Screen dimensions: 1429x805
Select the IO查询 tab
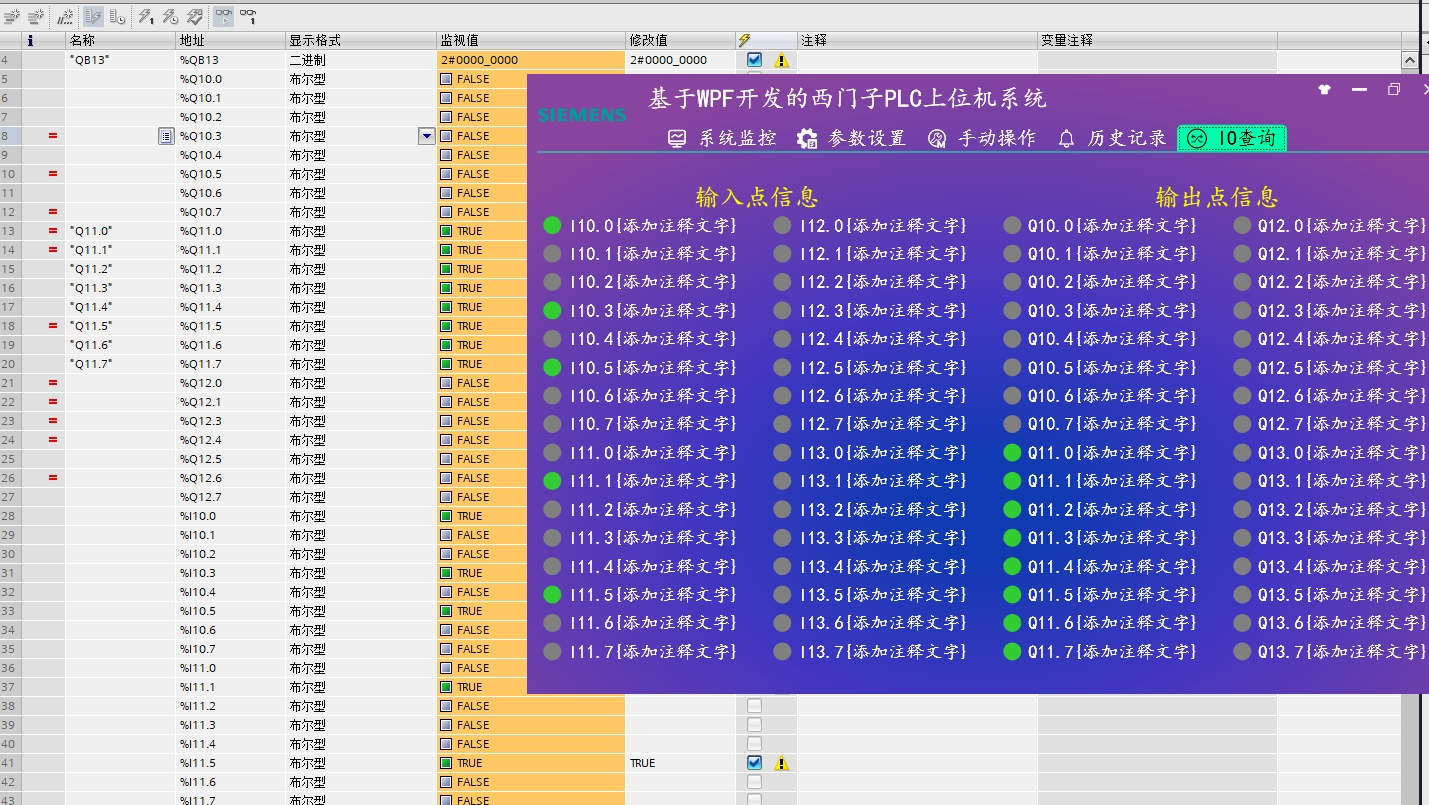[1232, 139]
